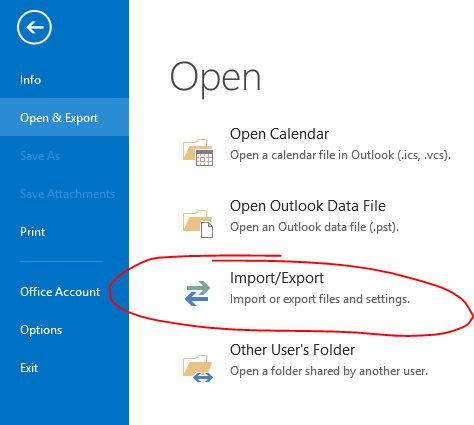
Task: Select Save Attachments in sidebar
Action: coord(64,194)
